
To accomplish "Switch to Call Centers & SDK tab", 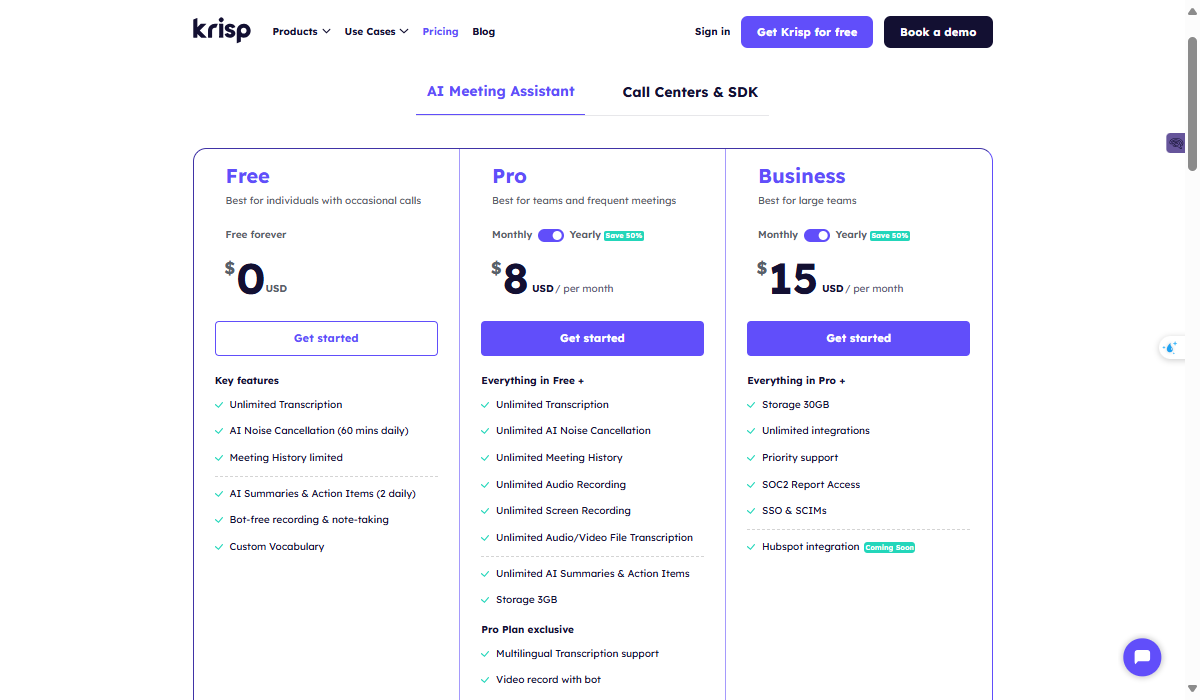I will pos(690,92).
